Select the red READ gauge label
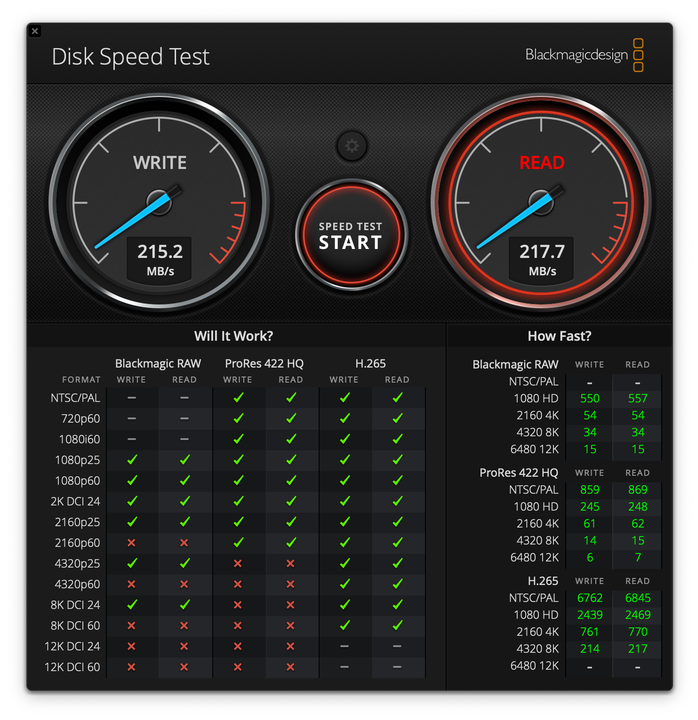The width and height of the screenshot is (698, 720). (542, 163)
